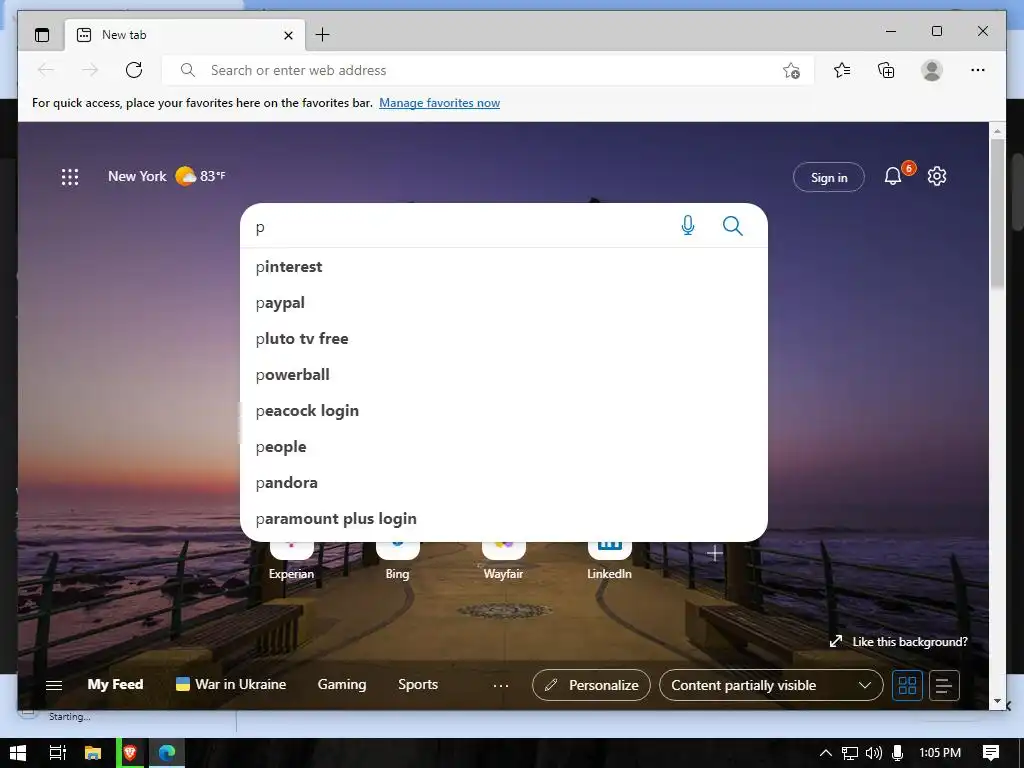Open the LinkedIn quick link
Image resolution: width=1024 pixels, height=768 pixels.
point(609,560)
